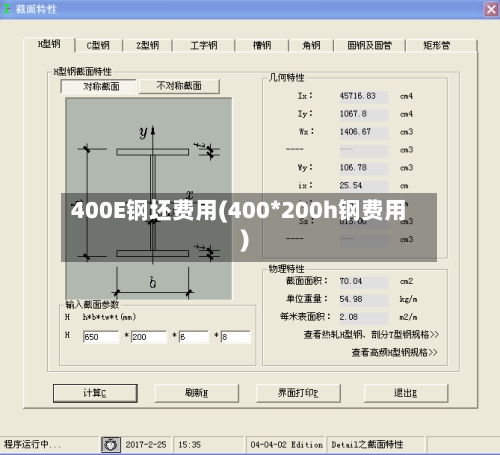The image size is (500, 455).
Task: Select 不对称截面 section mode
Action: [179, 86]
